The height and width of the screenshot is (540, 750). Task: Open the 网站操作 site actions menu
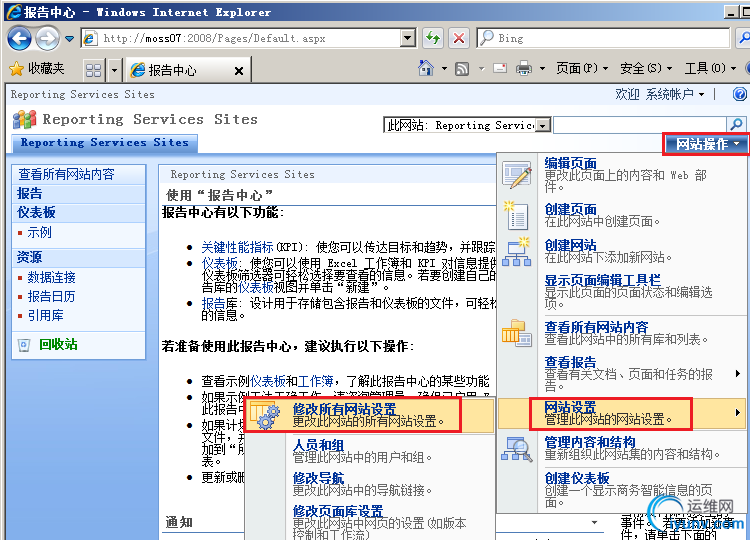(x=706, y=144)
